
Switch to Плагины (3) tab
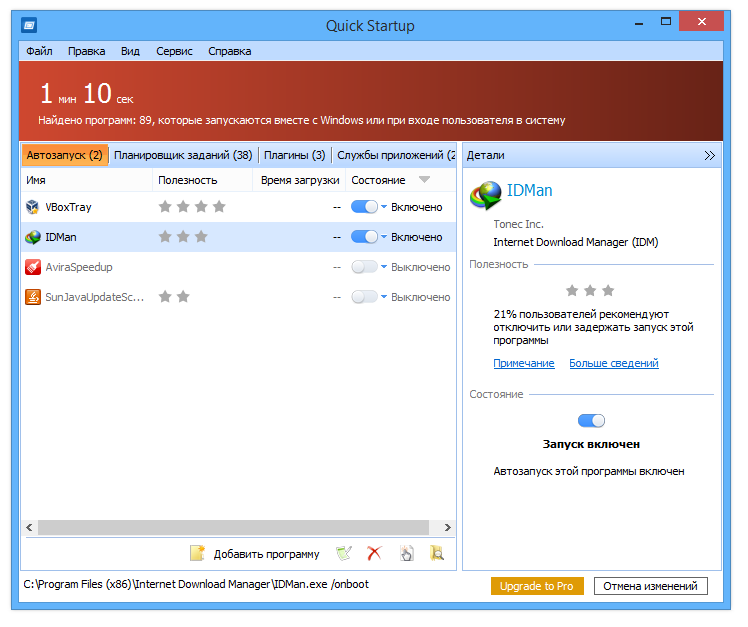click(294, 155)
